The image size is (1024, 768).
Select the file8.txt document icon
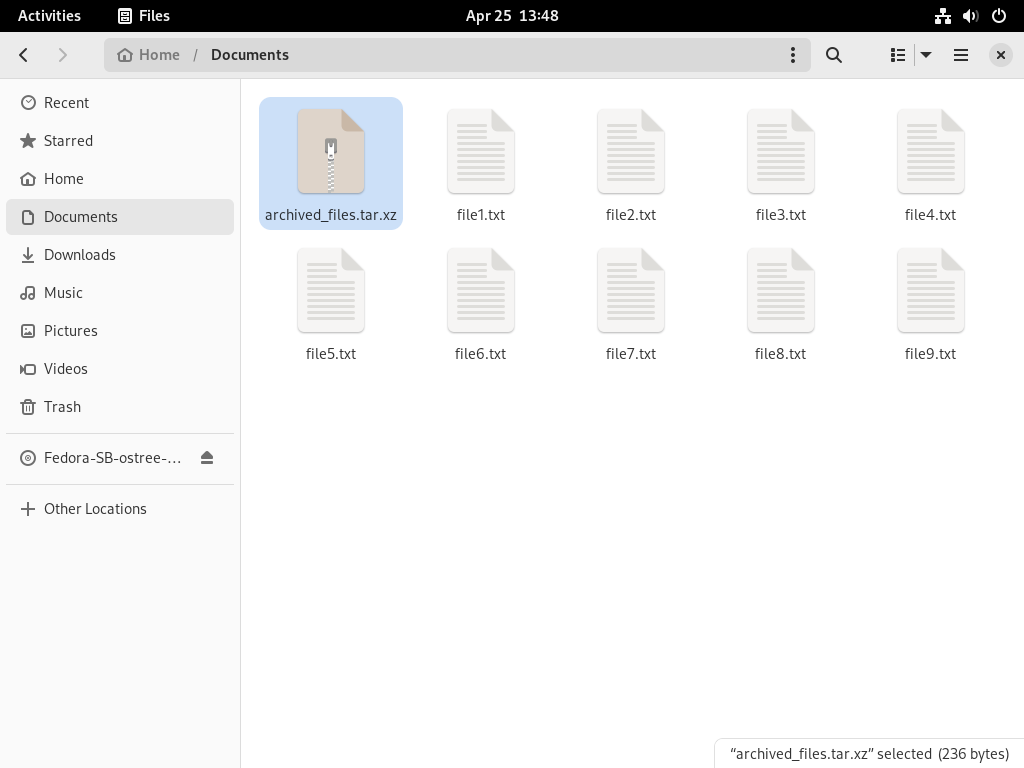[x=780, y=290]
